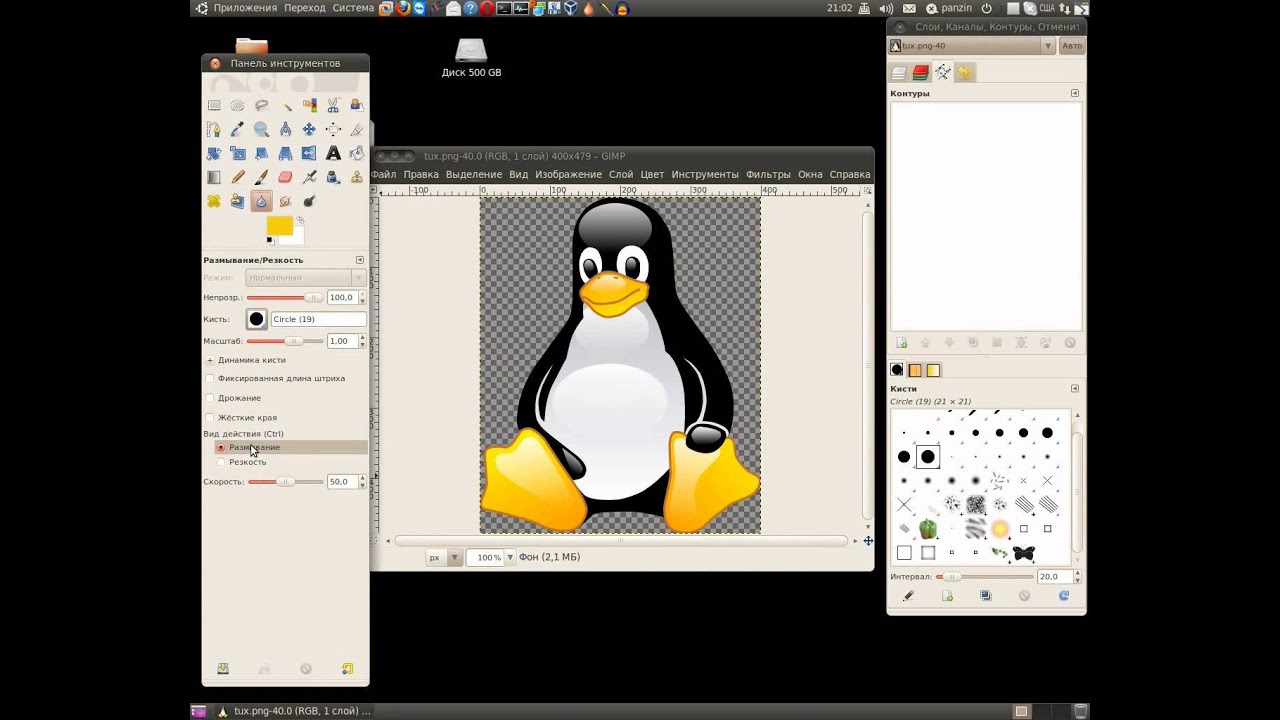The image size is (1280, 720).
Task: Open the Файл menu
Action: pos(384,174)
